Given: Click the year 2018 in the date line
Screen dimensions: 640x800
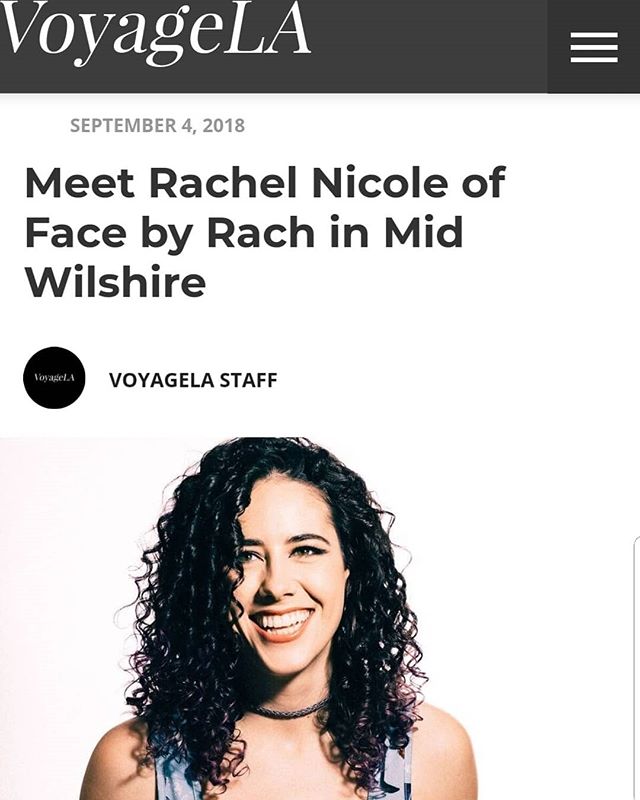Looking at the screenshot, I should [x=224, y=126].
